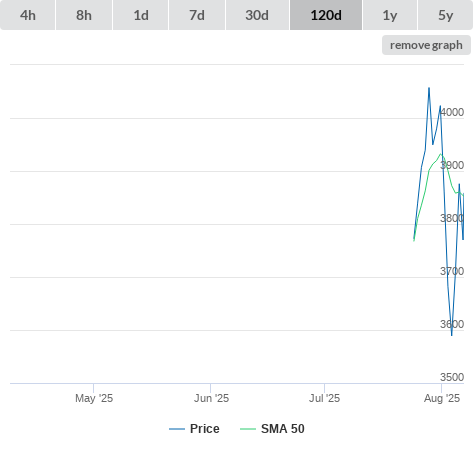Switch to the 8h time range

point(84,15)
